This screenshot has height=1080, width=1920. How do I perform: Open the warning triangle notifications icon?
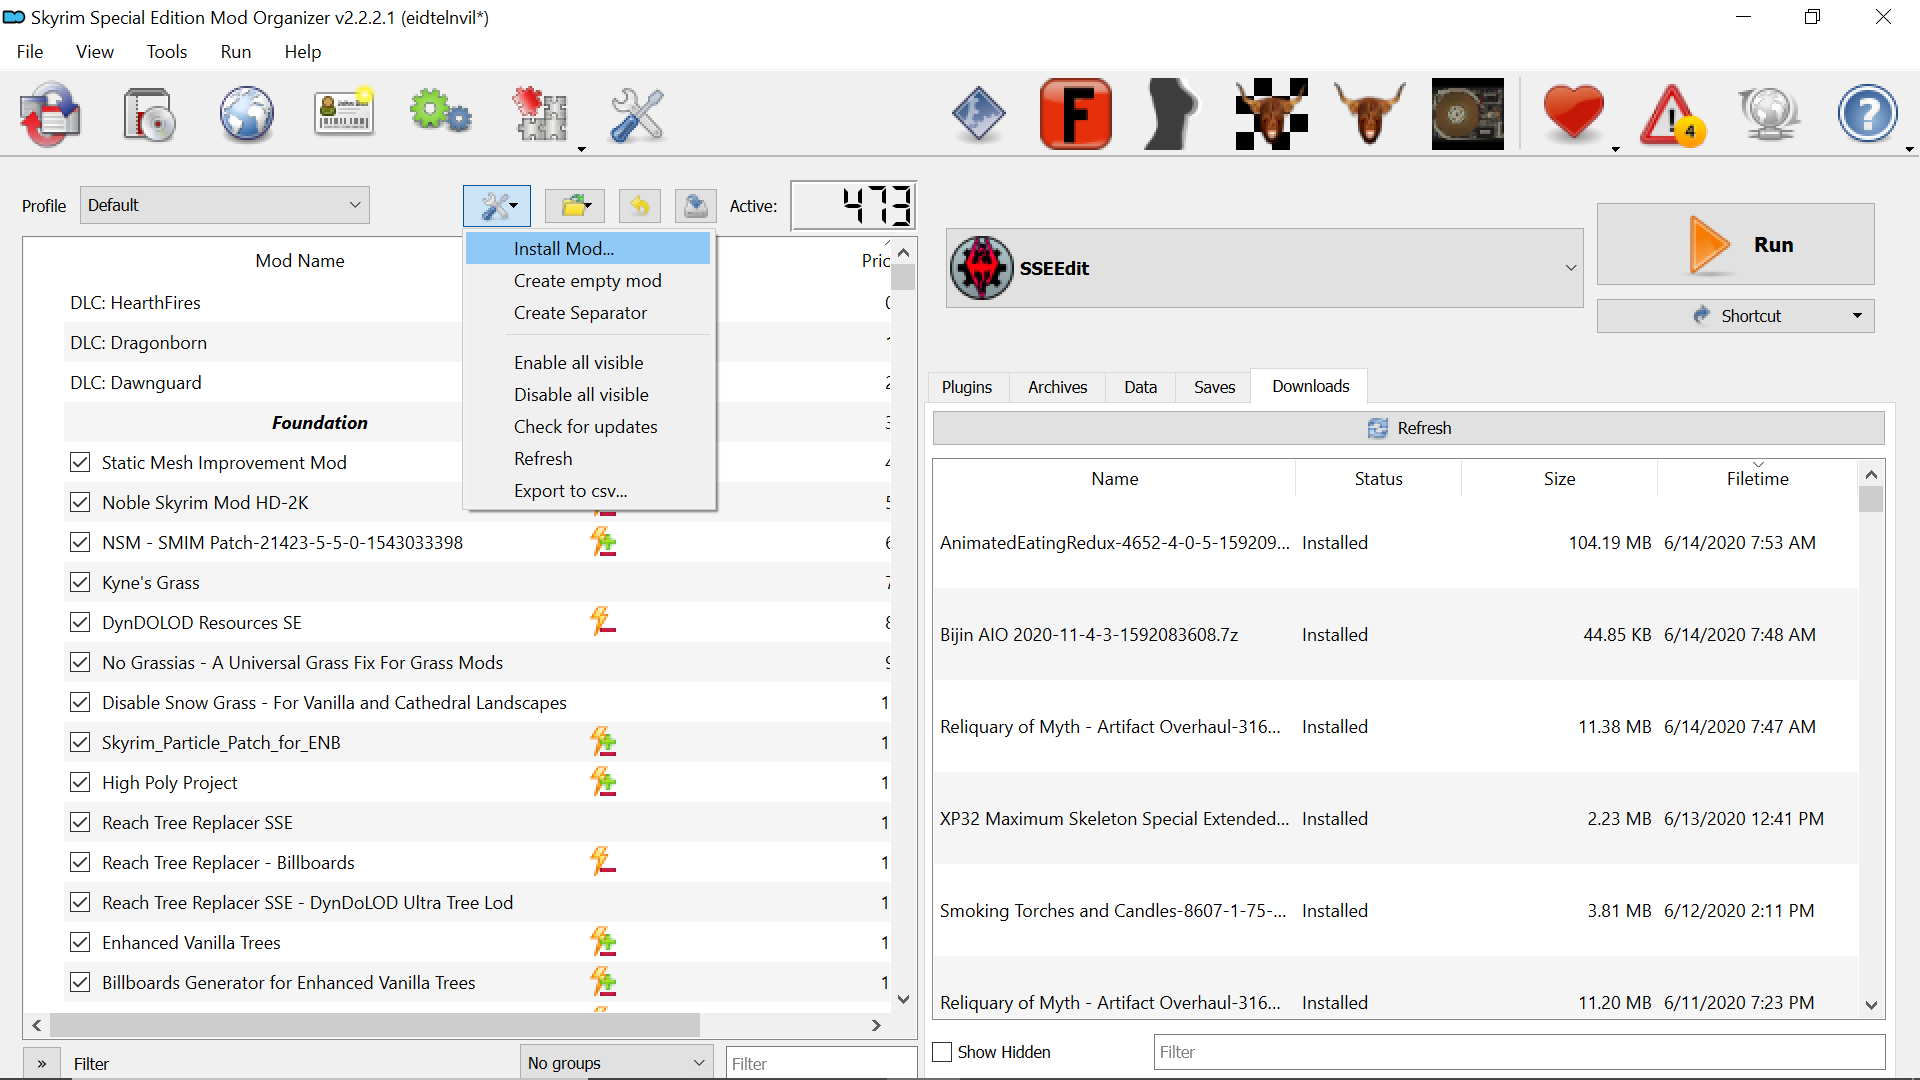[x=1672, y=114]
